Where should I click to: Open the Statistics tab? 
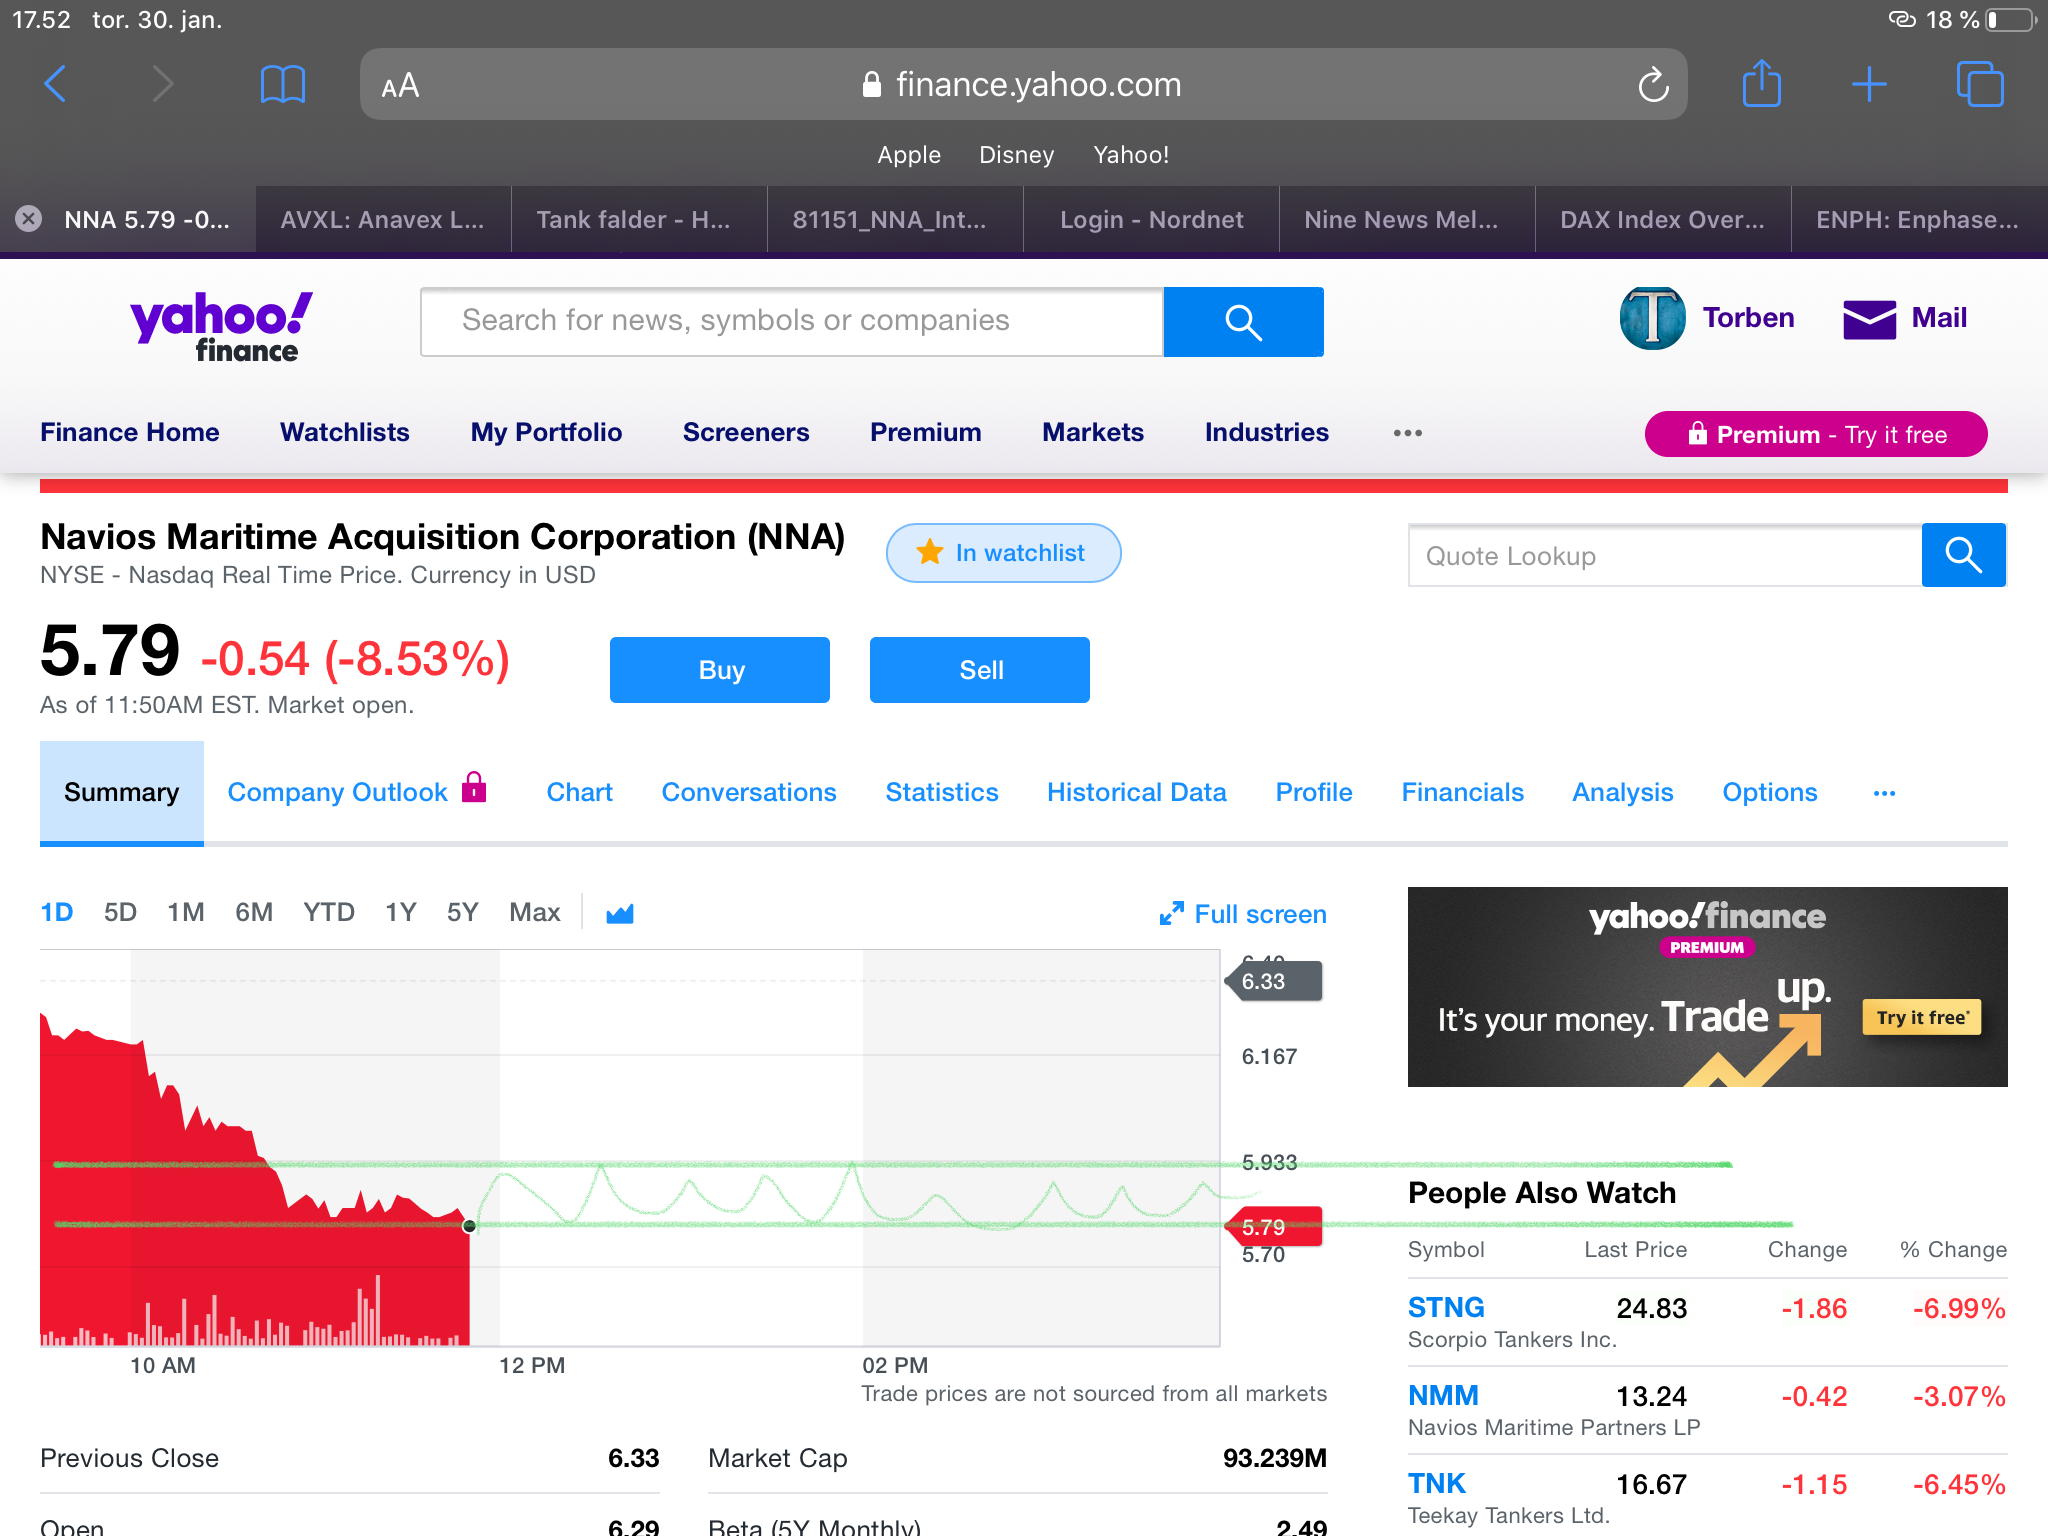click(942, 793)
